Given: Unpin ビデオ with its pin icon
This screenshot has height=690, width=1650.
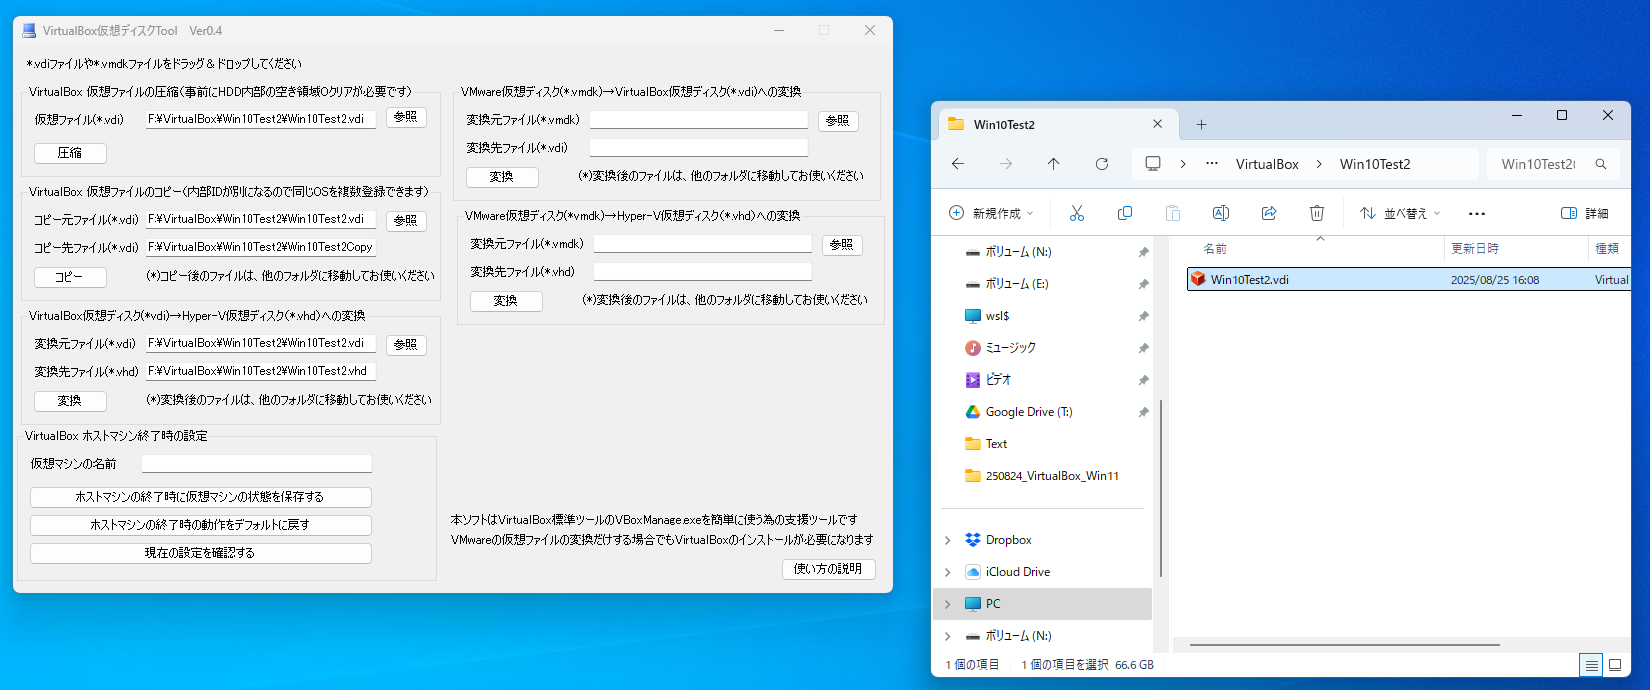Looking at the screenshot, I should pyautogui.click(x=1143, y=380).
